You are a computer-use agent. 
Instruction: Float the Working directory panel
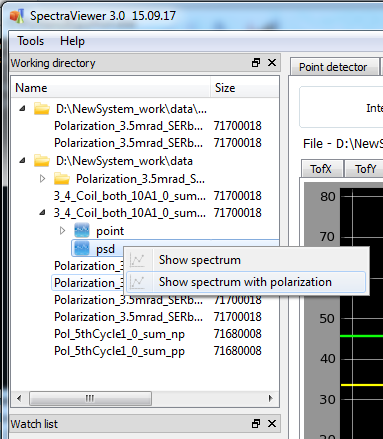tap(256, 62)
